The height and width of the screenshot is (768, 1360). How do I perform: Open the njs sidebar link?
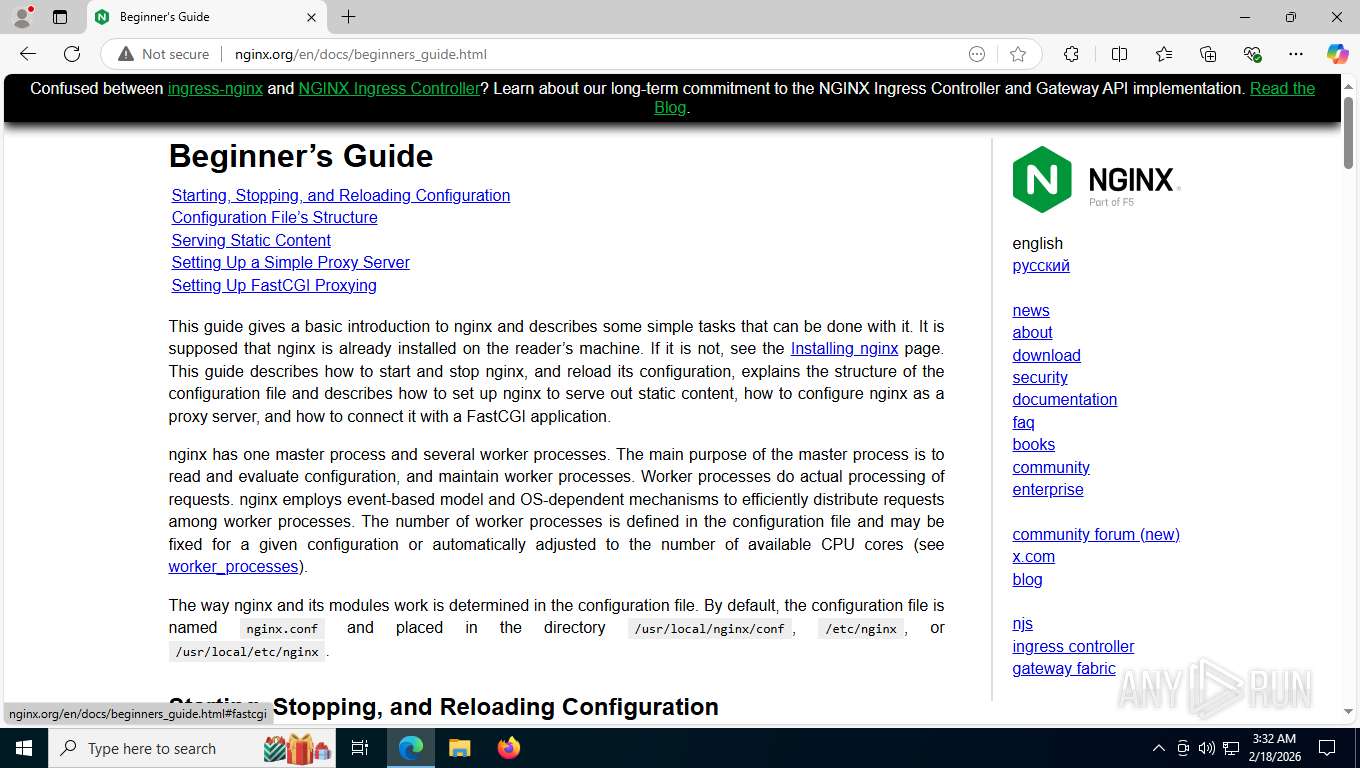[x=1022, y=623]
